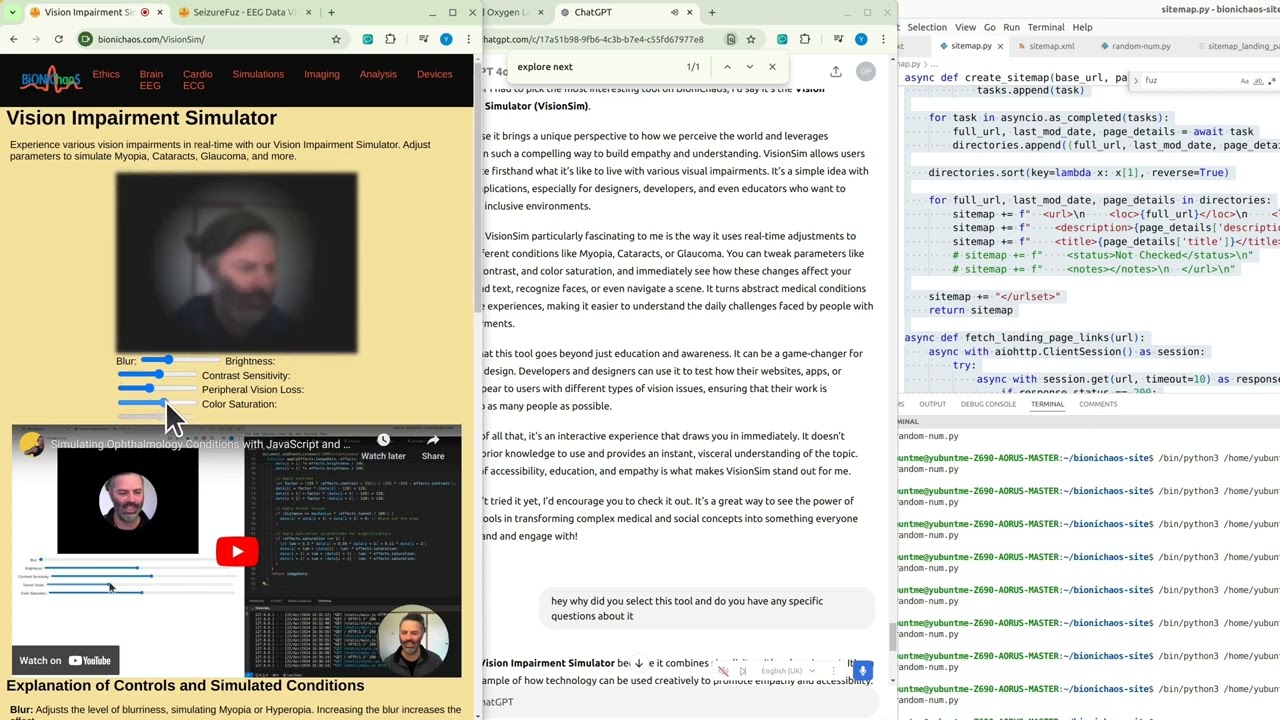Switch to the COMMENTS panel tab
1280x720 pixels.
[1098, 404]
